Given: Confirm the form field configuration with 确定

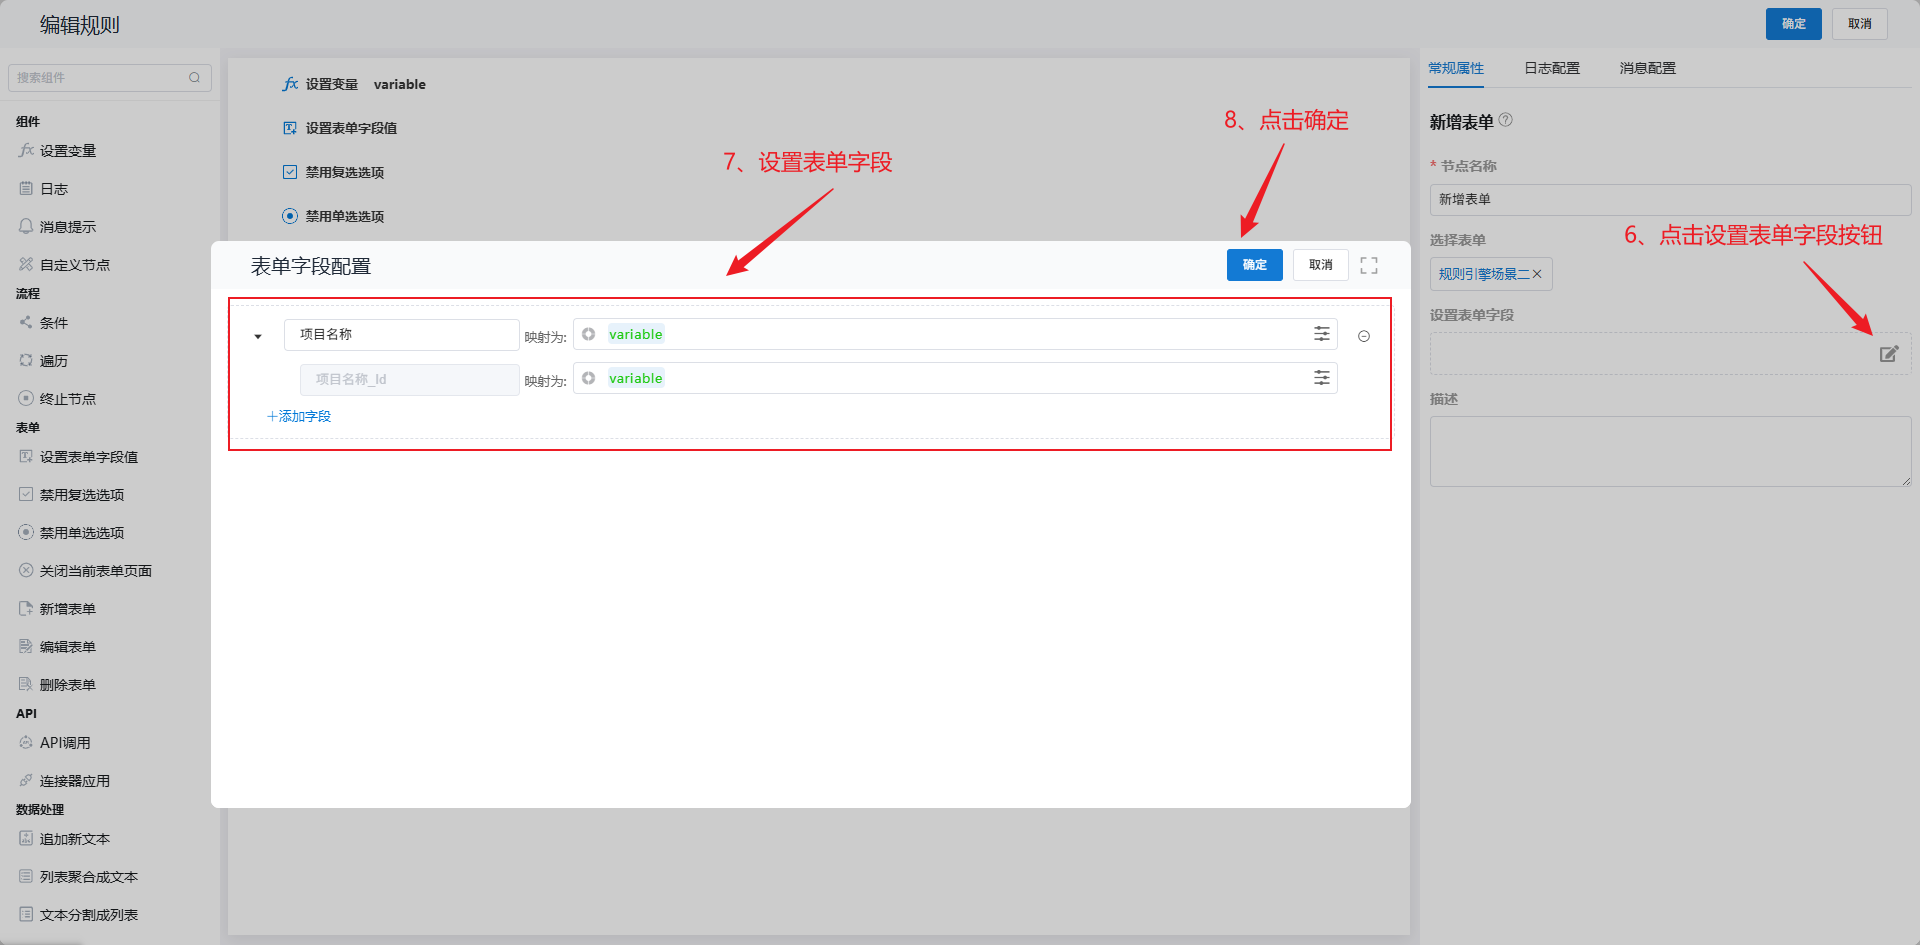Looking at the screenshot, I should tap(1254, 265).
